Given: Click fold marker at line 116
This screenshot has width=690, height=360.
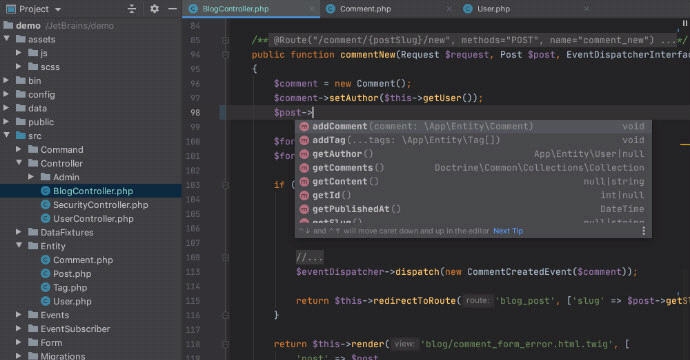Looking at the screenshot, I should point(225,315).
